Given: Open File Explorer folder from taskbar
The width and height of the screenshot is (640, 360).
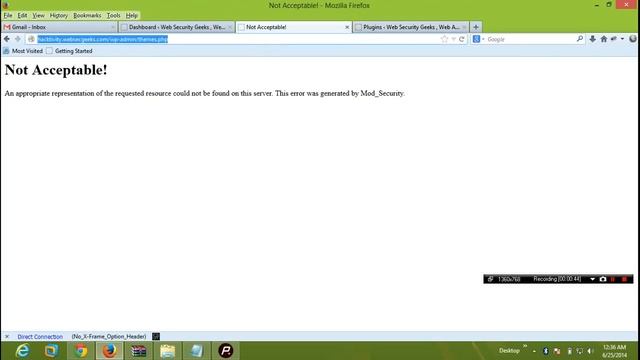Looking at the screenshot, I should [167, 351].
